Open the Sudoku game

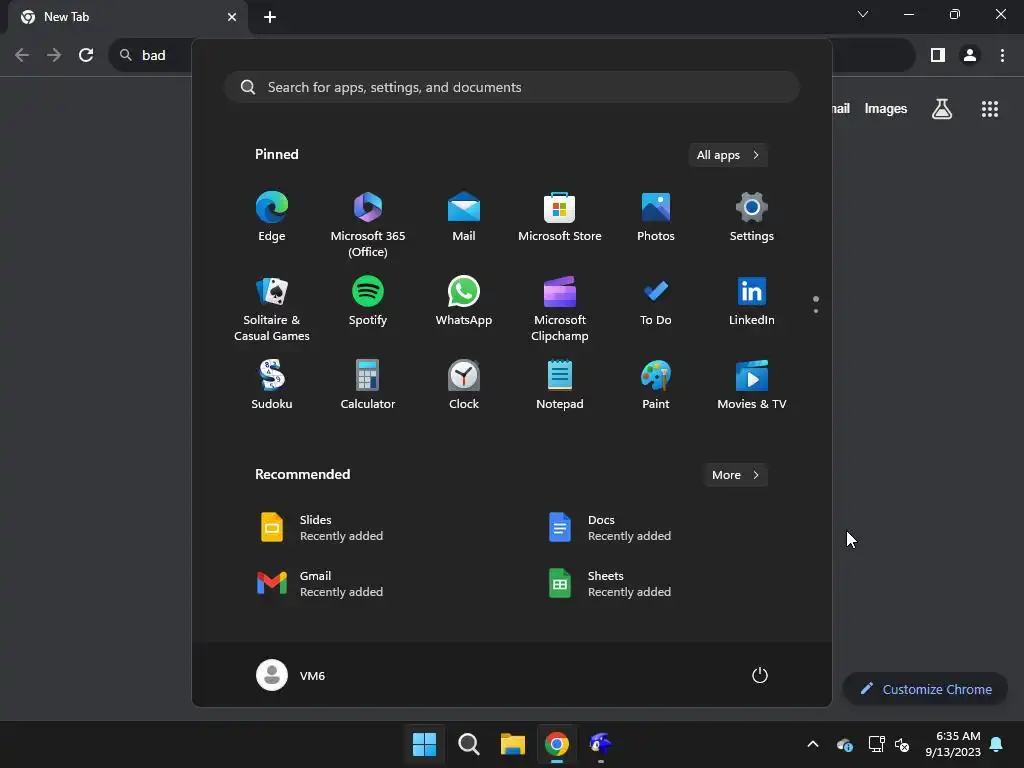[272, 385]
